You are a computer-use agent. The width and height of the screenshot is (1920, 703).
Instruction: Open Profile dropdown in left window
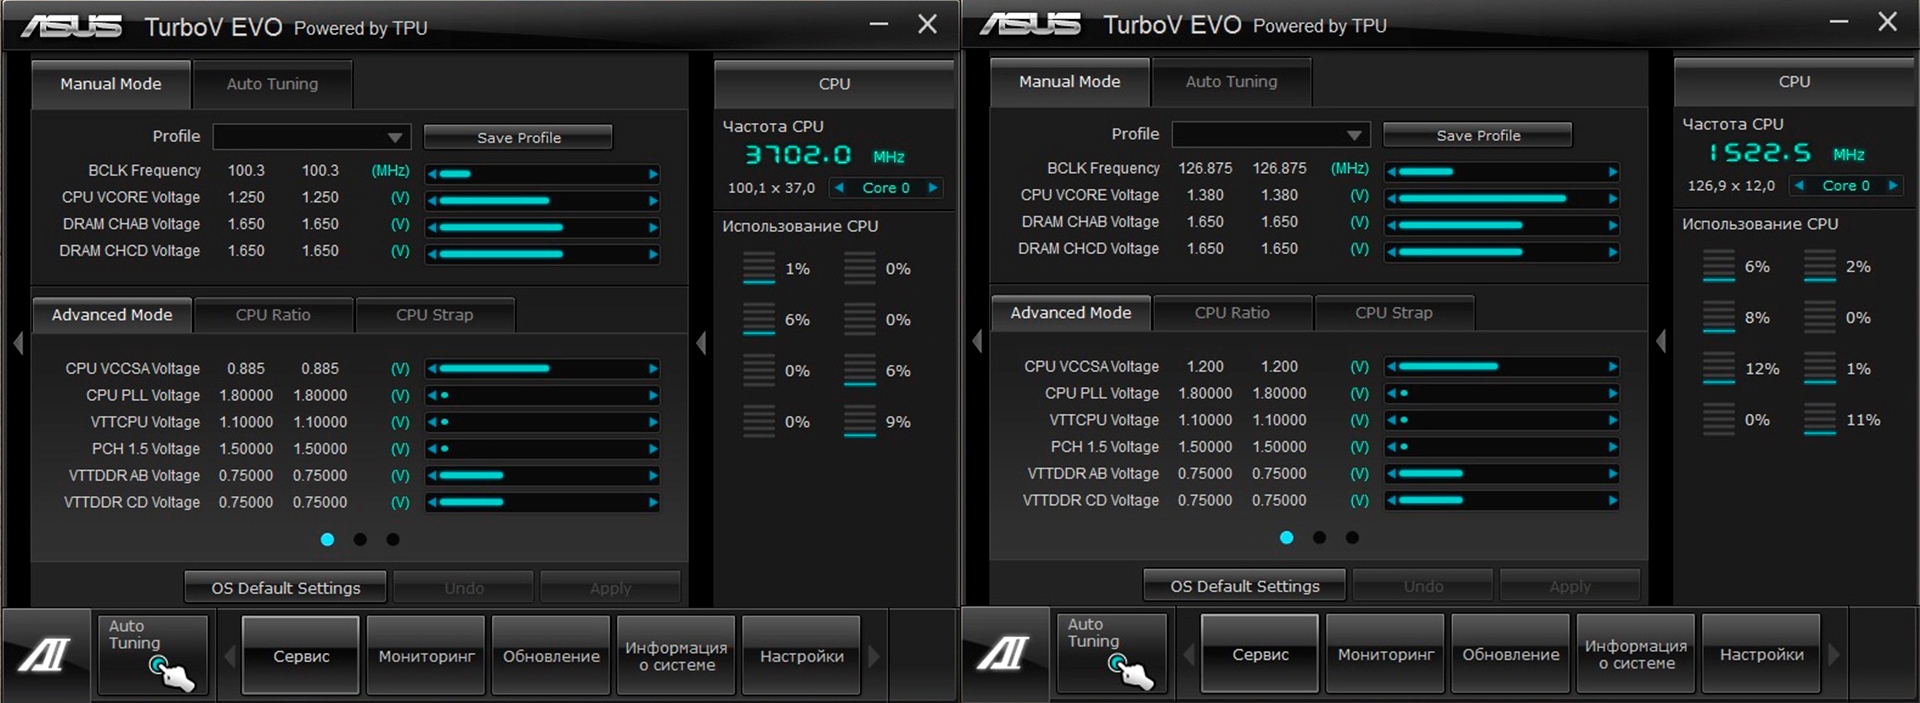pyautogui.click(x=312, y=137)
